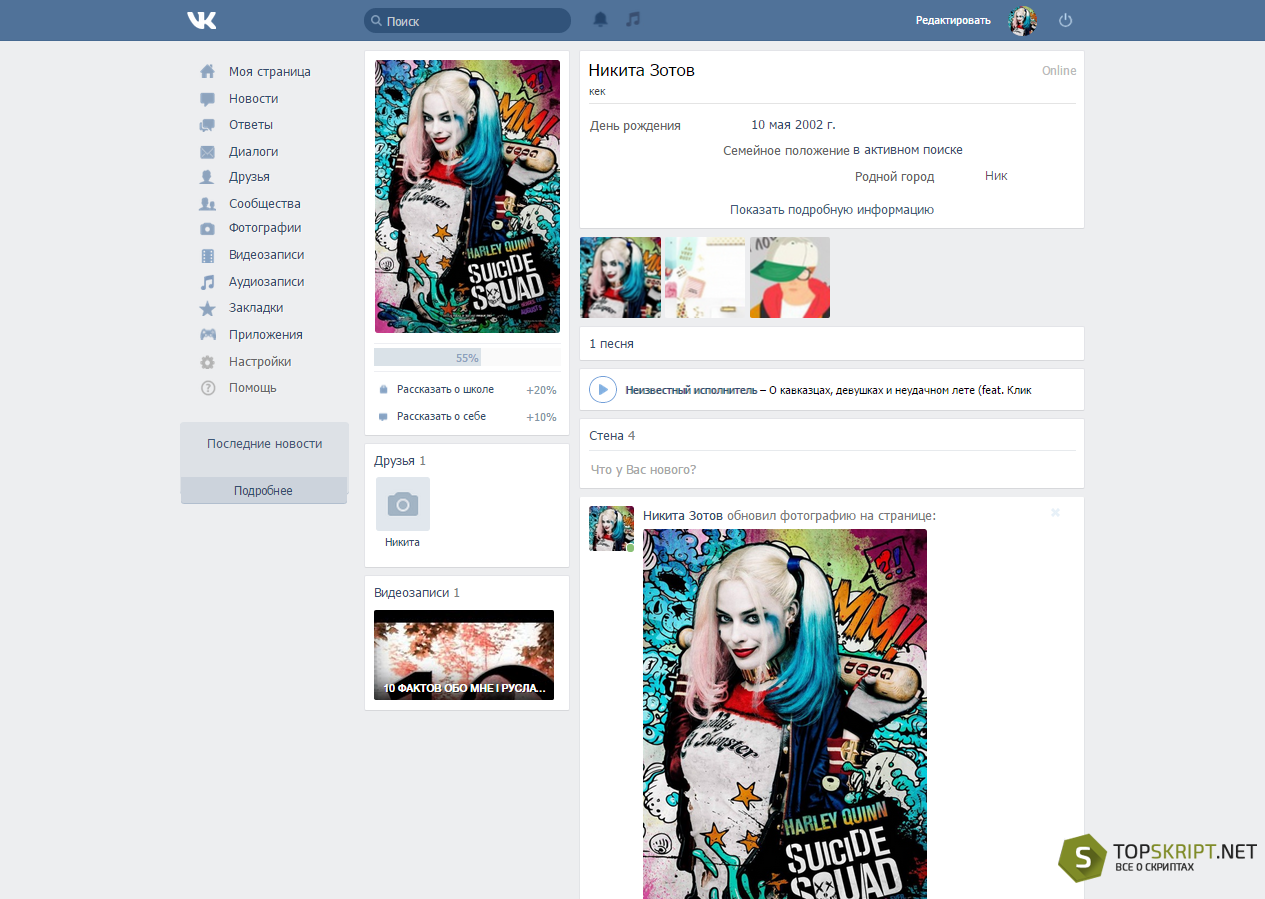1265x899 pixels.
Task: Open the 10 ФАКТОВ ОБО МНЕ video thumbnail
Action: coord(464,655)
